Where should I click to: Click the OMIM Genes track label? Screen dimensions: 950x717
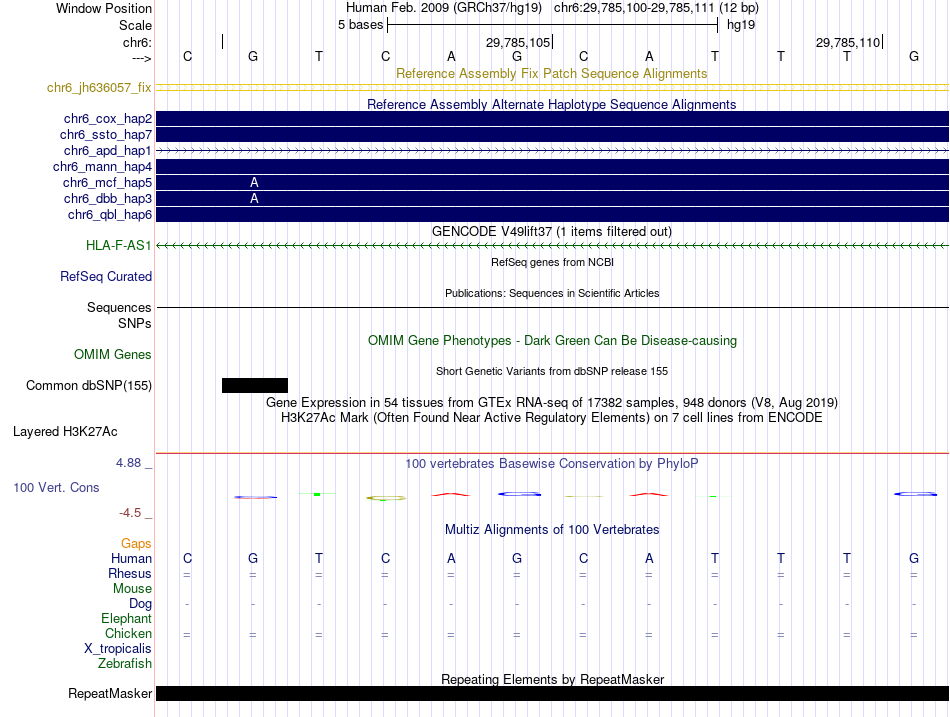tap(112, 355)
